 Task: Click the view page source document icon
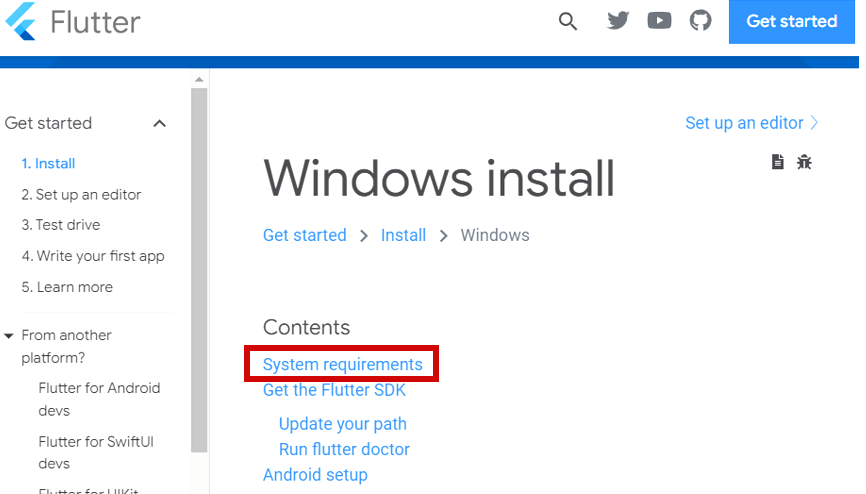(x=778, y=162)
